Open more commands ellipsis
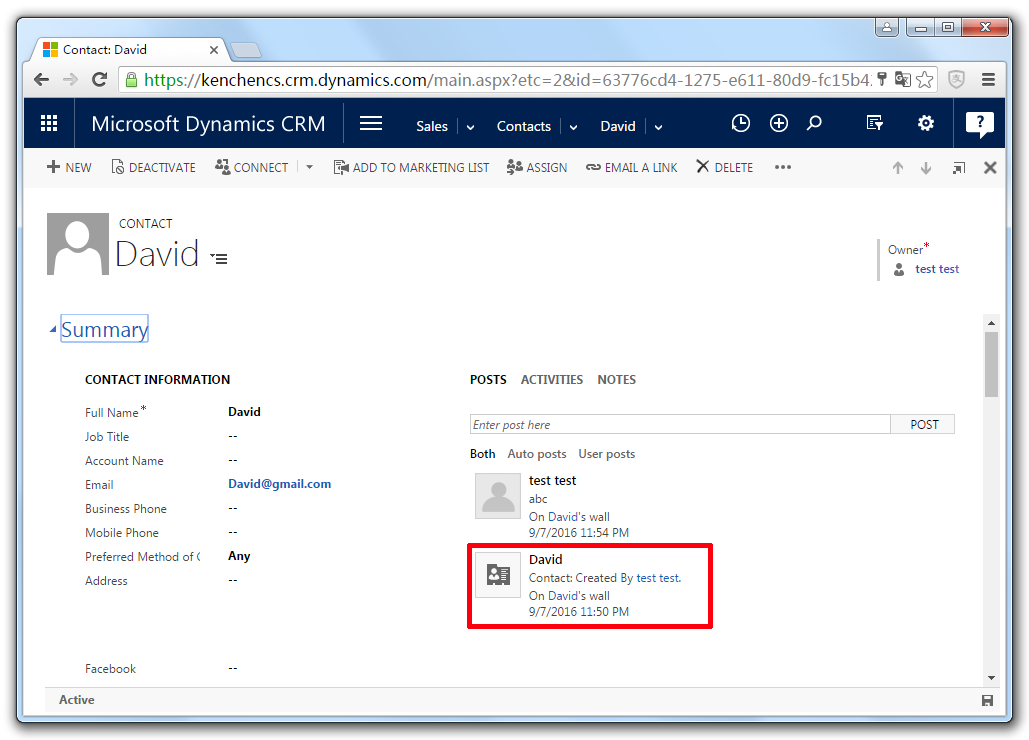 pos(782,167)
